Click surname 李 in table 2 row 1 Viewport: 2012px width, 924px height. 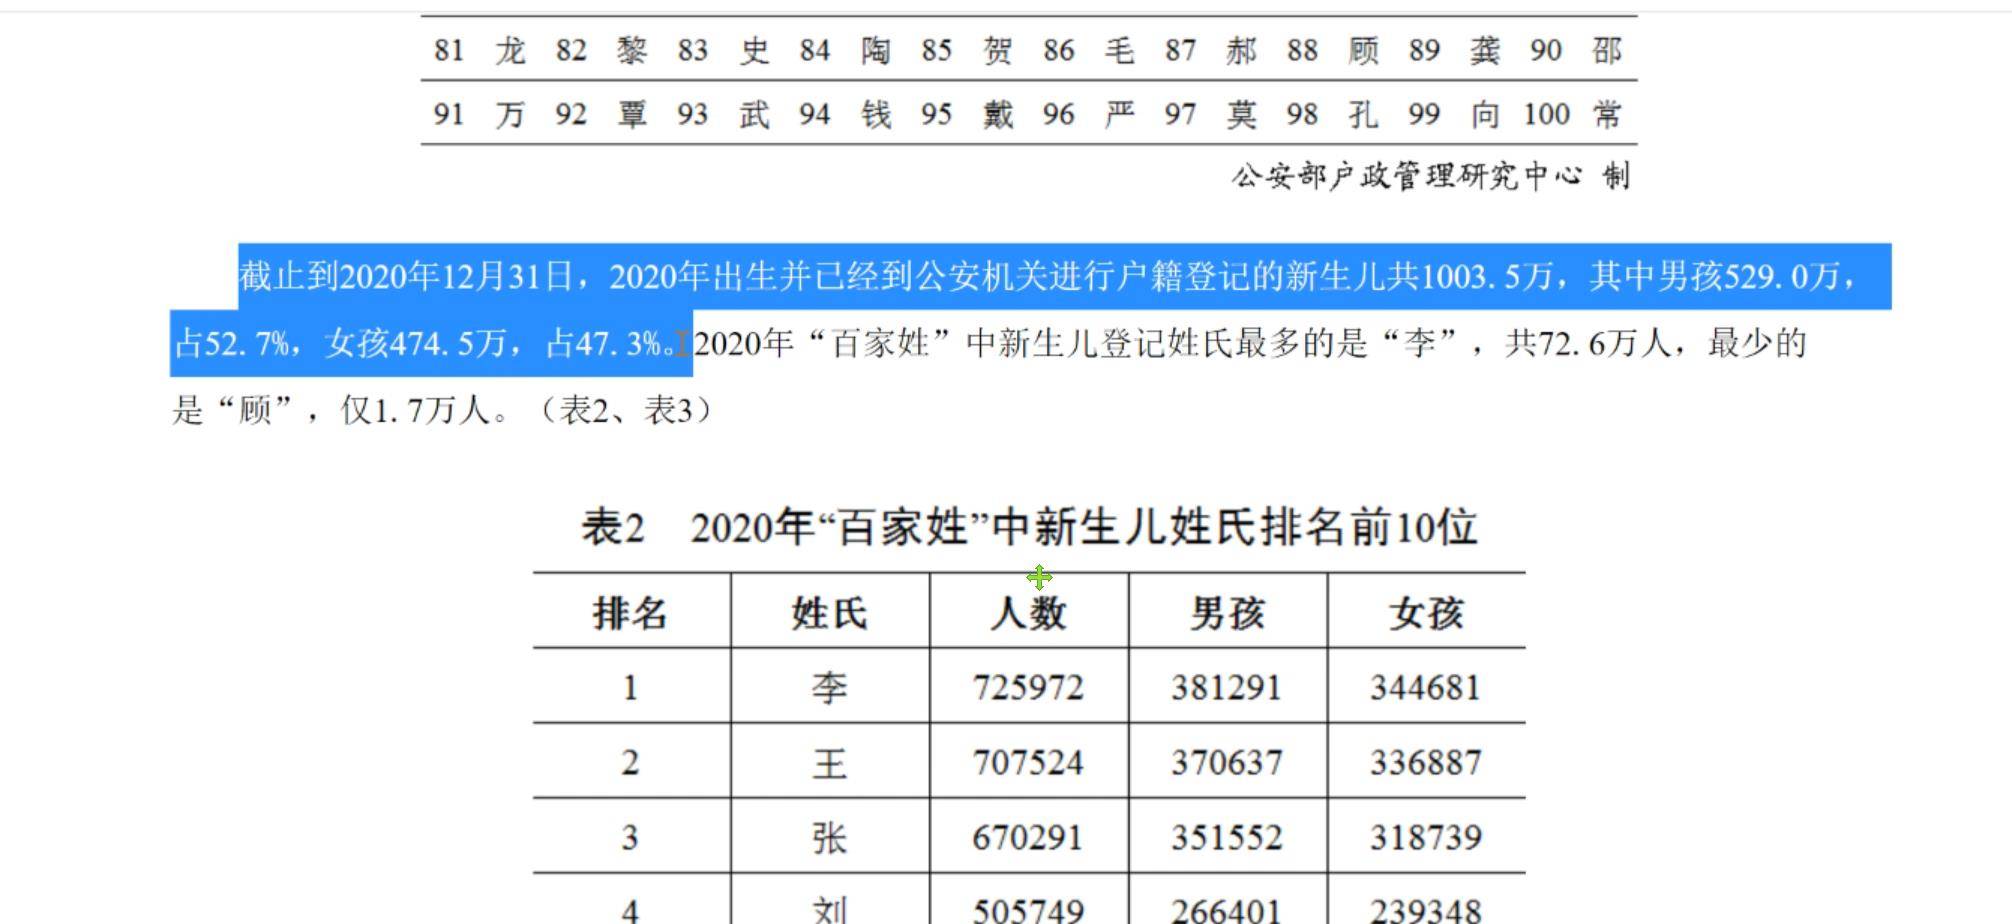coord(829,688)
